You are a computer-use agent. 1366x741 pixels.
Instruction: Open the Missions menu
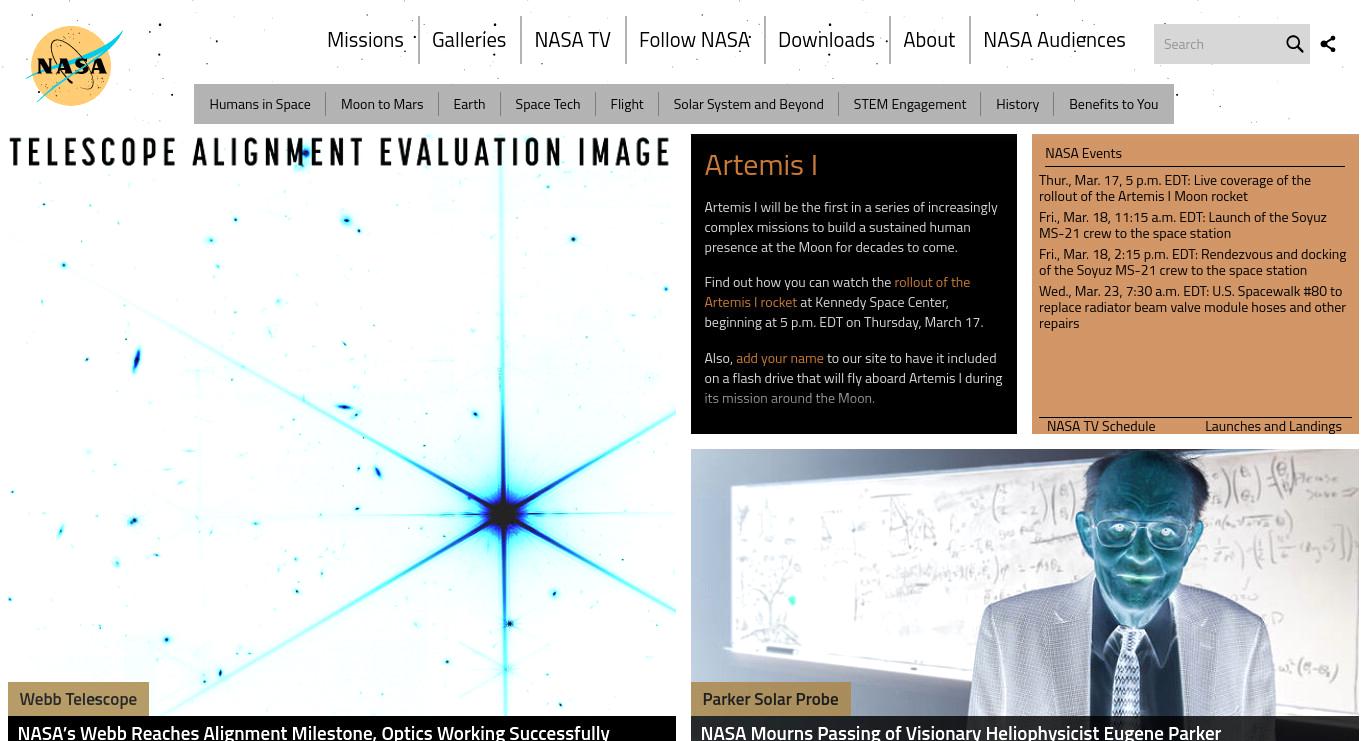365,40
